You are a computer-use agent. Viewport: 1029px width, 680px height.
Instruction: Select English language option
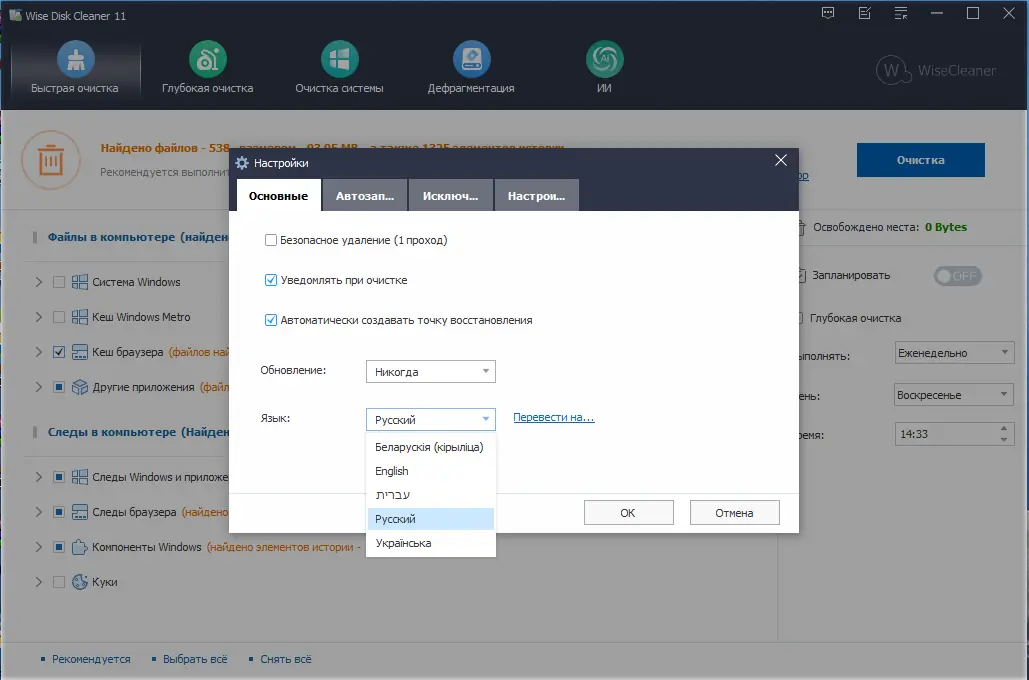(x=430, y=471)
